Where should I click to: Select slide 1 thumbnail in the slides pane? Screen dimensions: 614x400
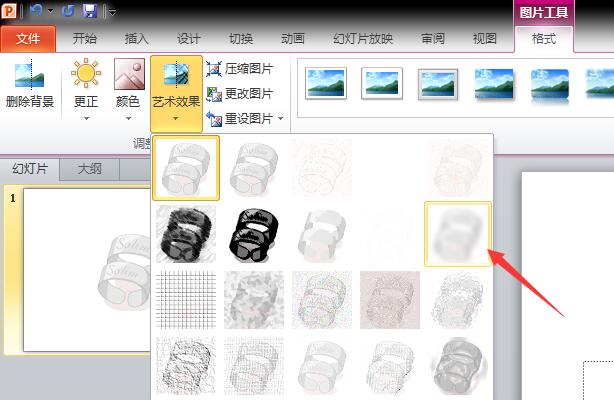87,270
